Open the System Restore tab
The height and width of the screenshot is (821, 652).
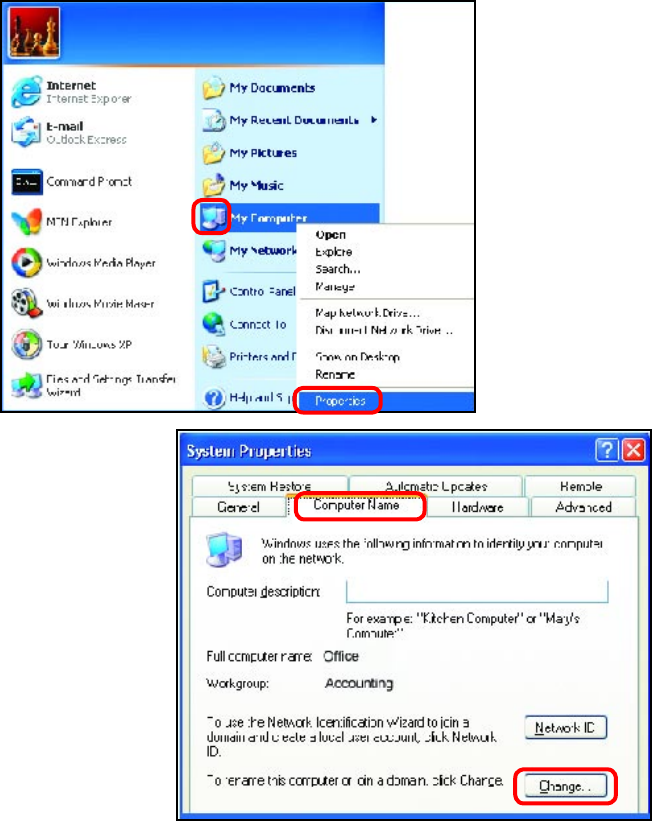(x=270, y=486)
